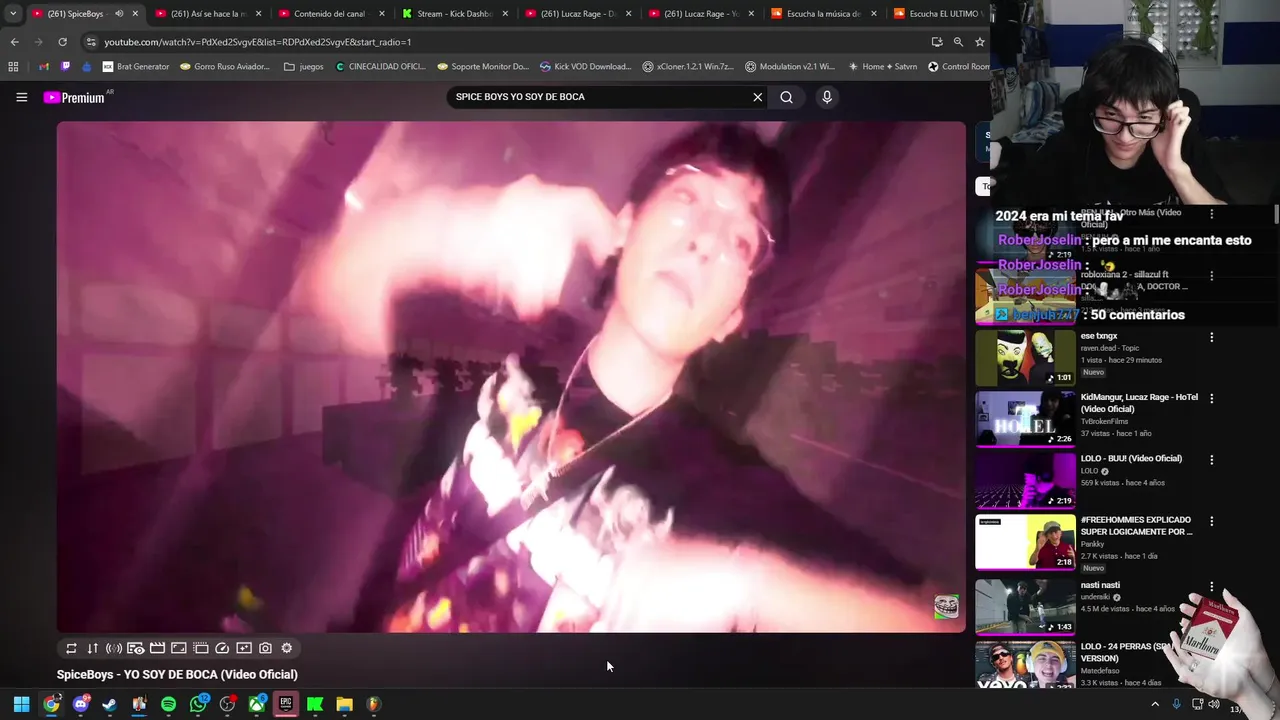Open FL Studio from the taskbar

click(374, 704)
